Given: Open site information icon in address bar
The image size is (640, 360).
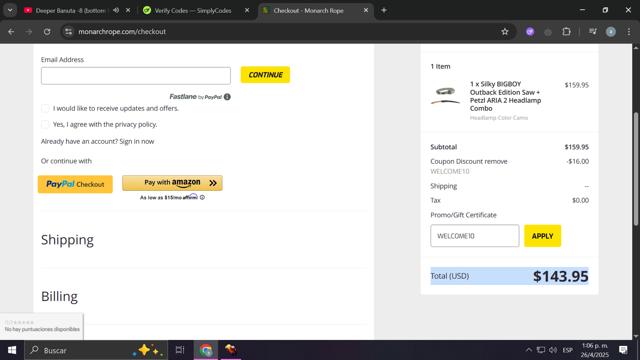Looking at the screenshot, I should 69,31.
